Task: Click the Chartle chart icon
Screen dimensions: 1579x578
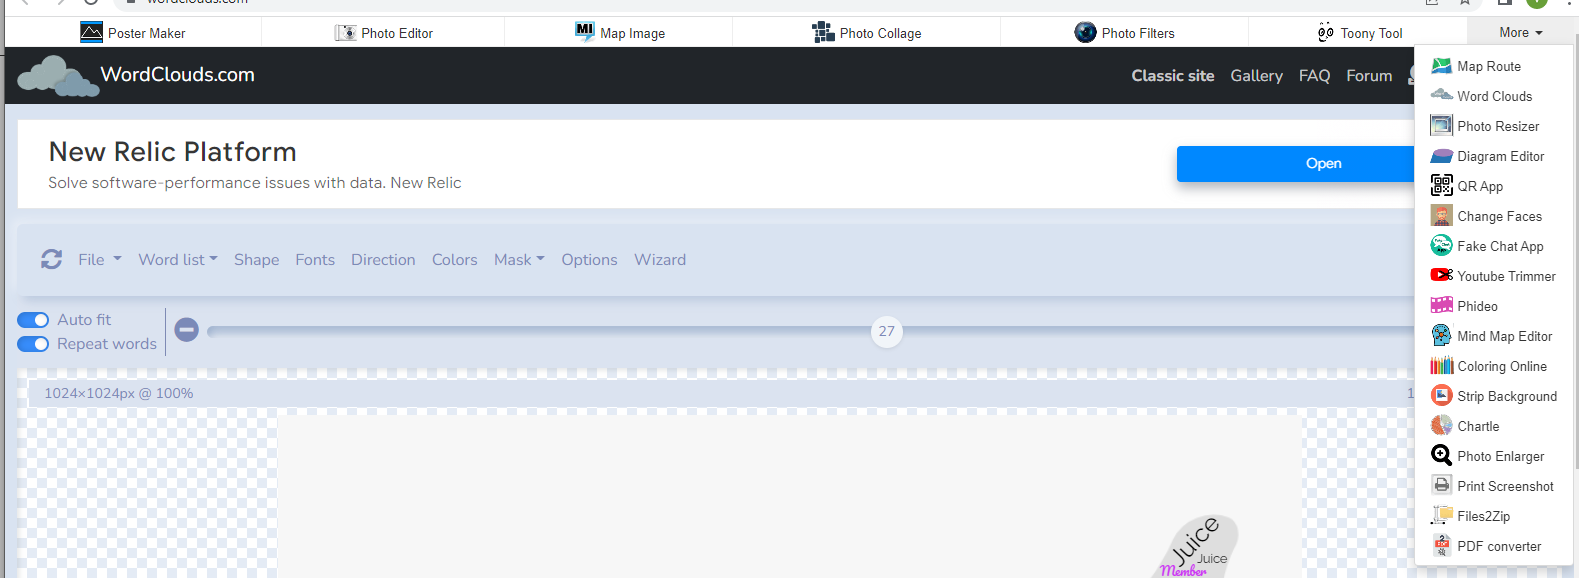Action: [x=1441, y=425]
